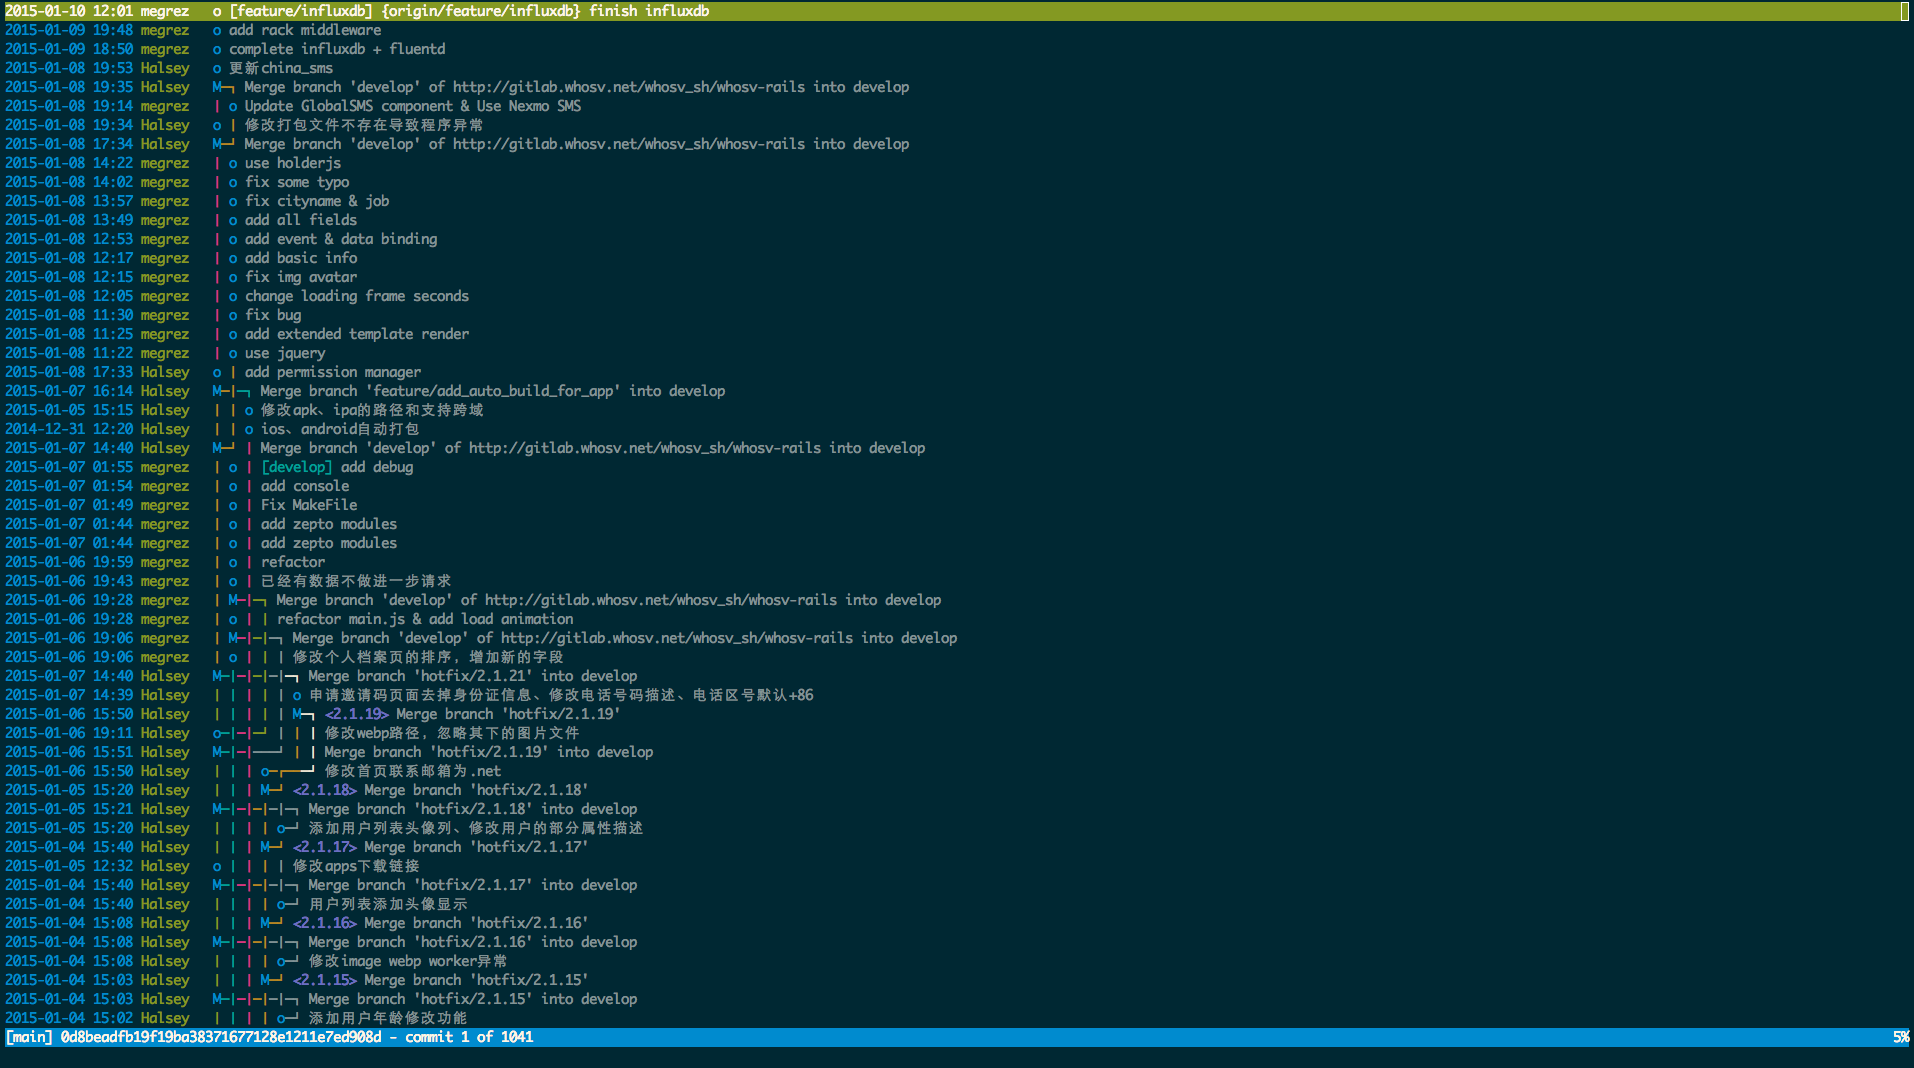Select the 'add rack middleware' commit
This screenshot has width=1914, height=1068.
point(955,30)
